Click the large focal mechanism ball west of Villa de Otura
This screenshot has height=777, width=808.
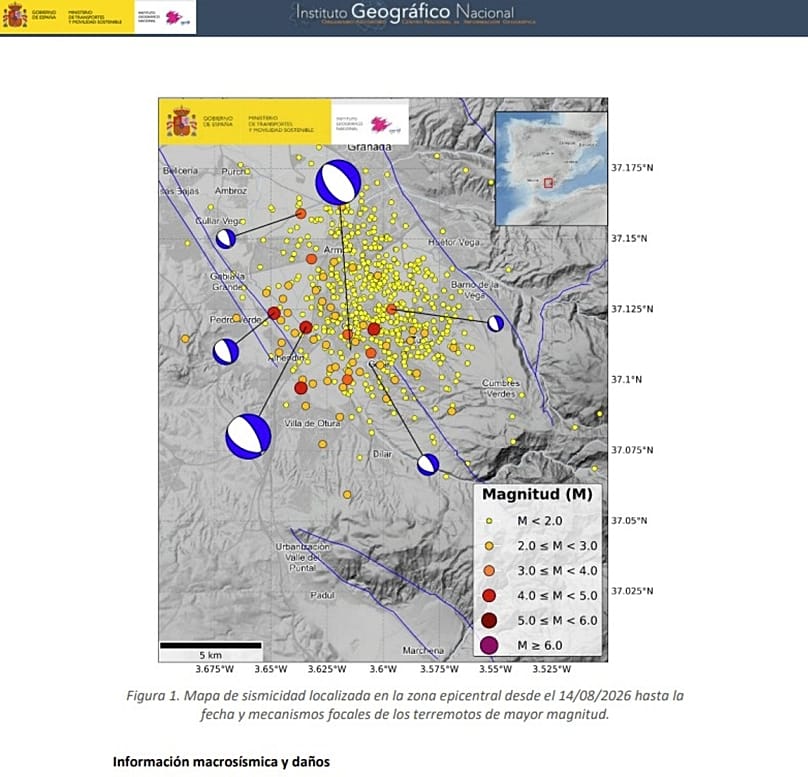[x=248, y=436]
